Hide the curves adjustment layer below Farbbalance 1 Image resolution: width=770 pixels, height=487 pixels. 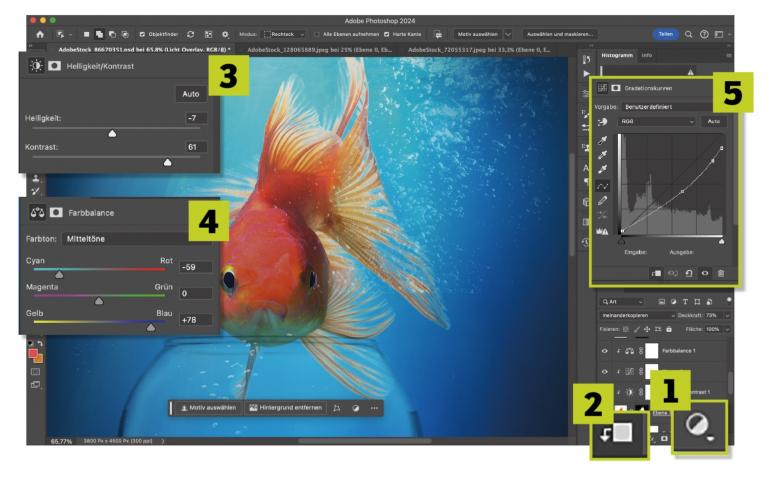pos(605,372)
